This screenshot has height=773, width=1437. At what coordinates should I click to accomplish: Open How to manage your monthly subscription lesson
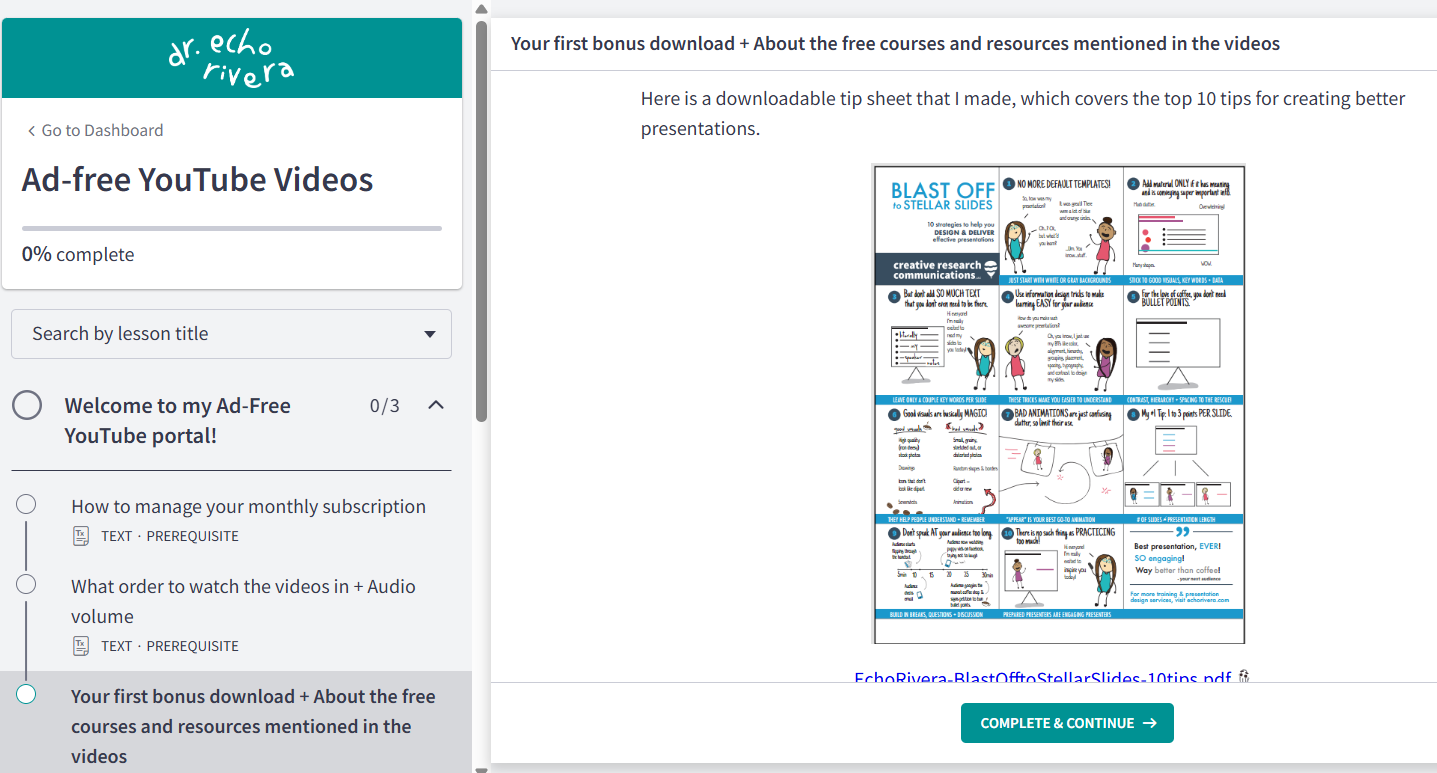coord(248,506)
